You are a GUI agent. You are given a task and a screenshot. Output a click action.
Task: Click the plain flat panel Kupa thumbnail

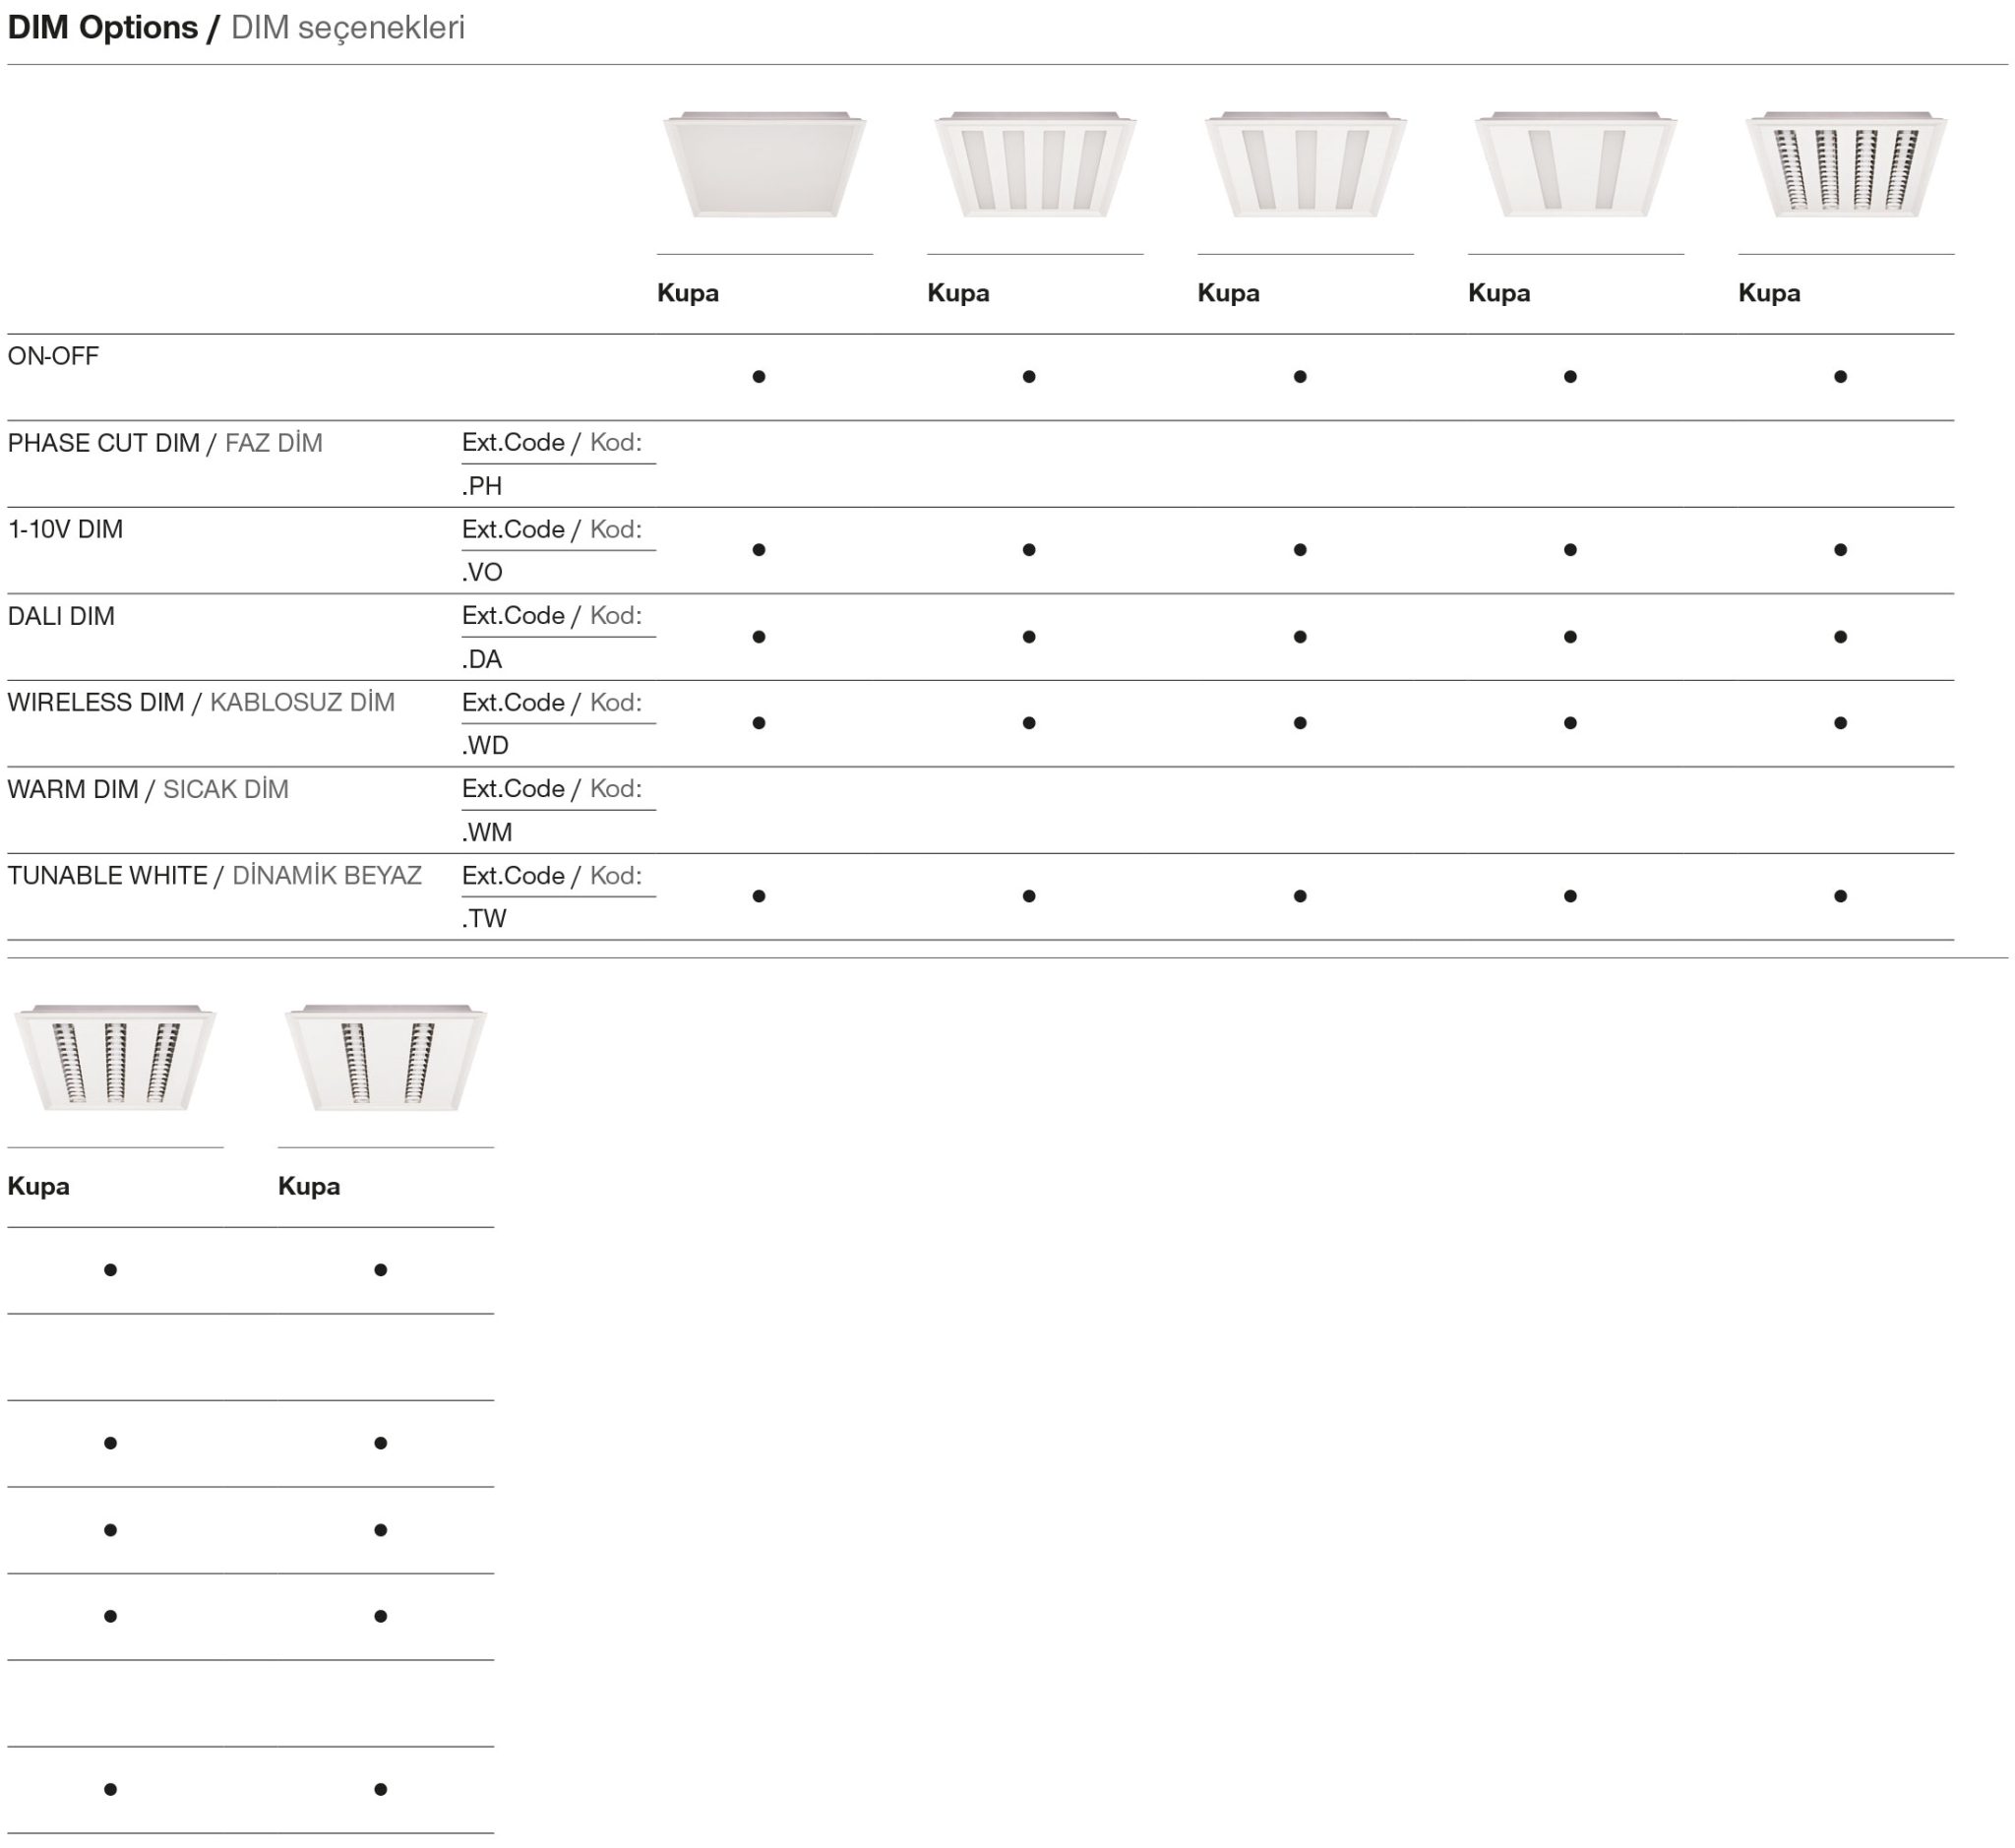764,166
